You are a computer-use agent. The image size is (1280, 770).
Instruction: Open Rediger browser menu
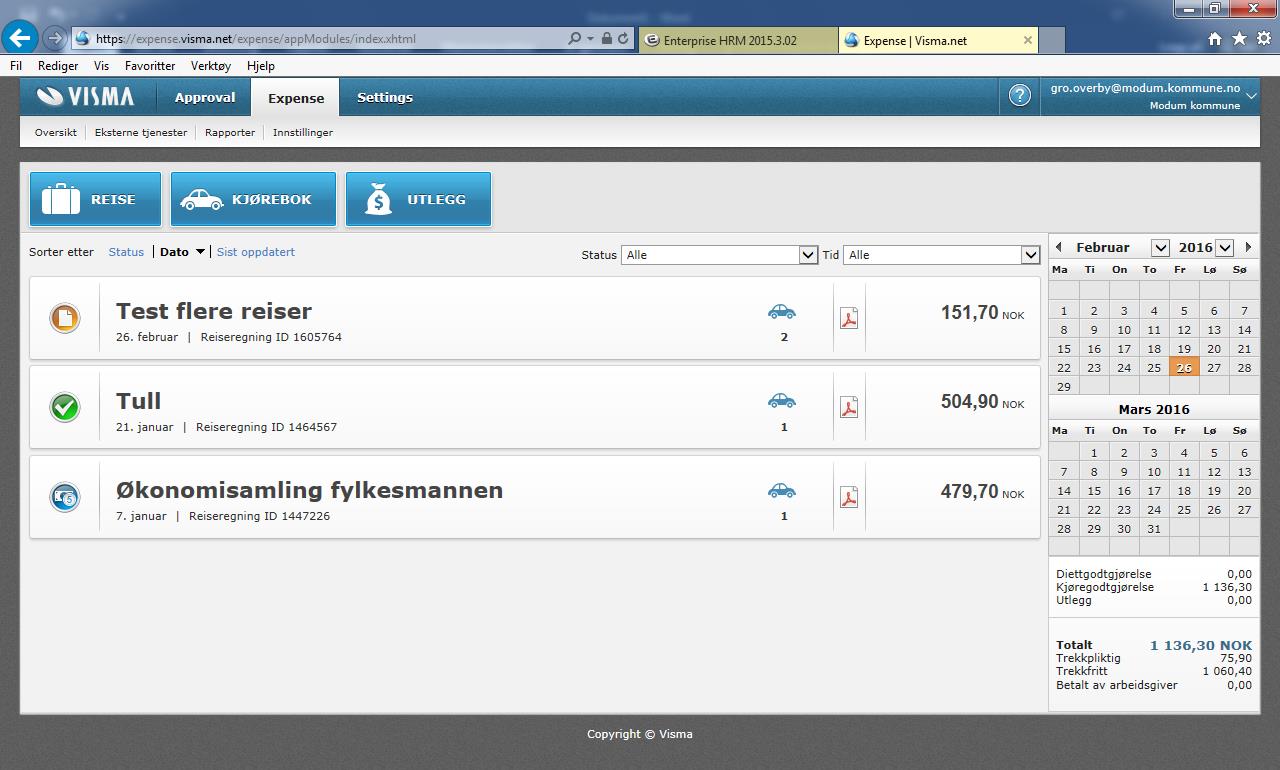point(58,66)
